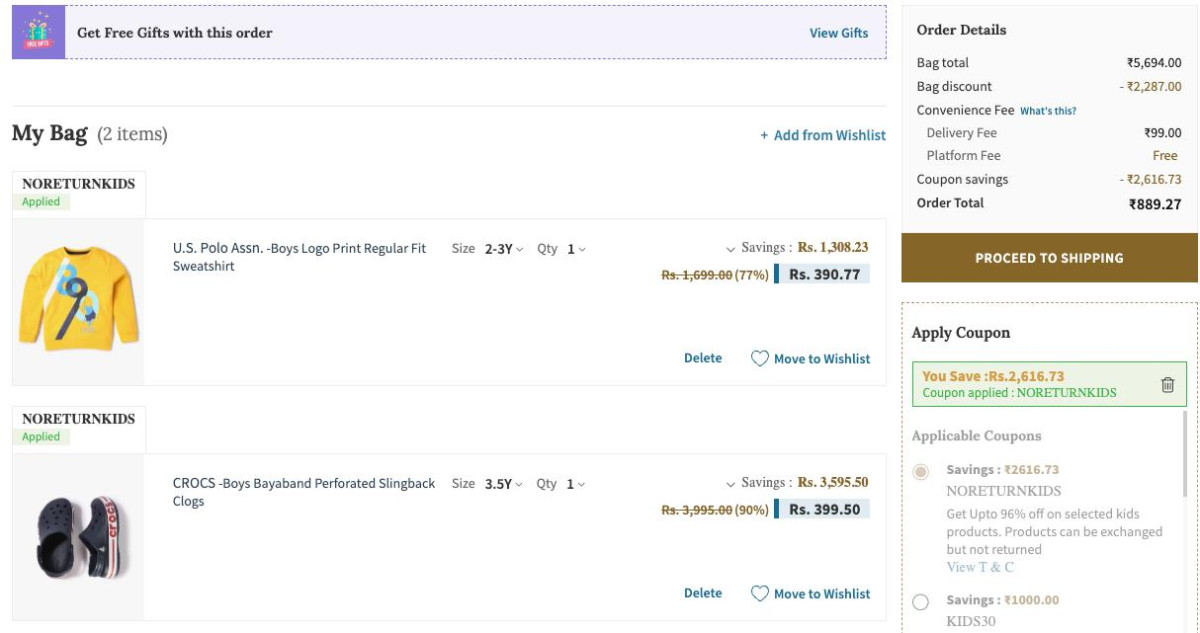Click the 'Get Free Gifts with this order' text
The image size is (1200, 633).
(x=175, y=33)
